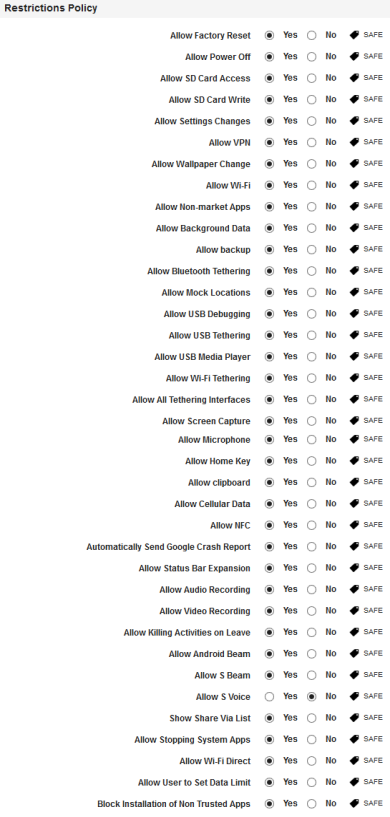Click the SAFE tag icon for Allow Wi-Fi Direct

(355, 761)
